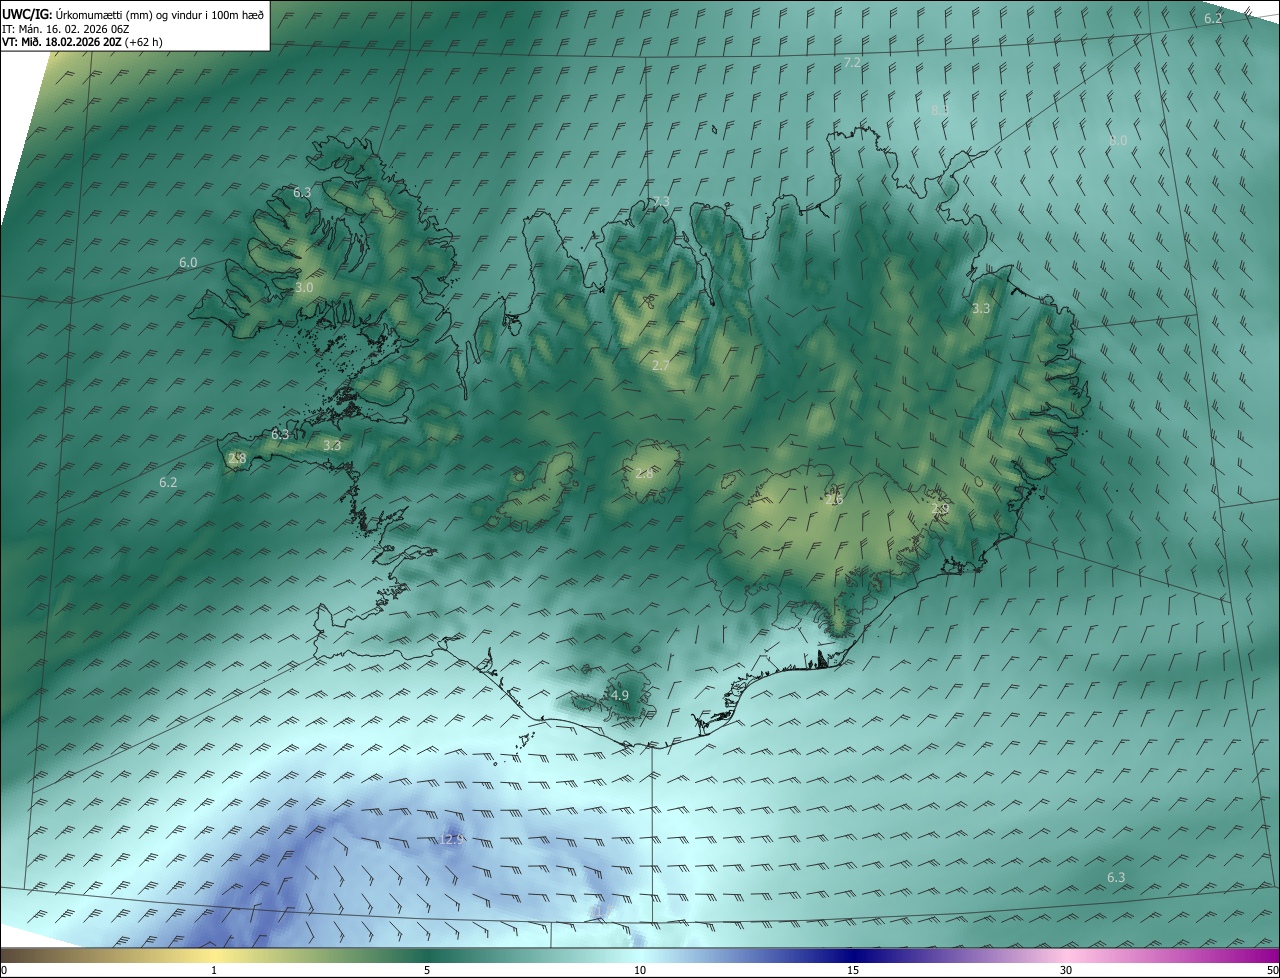The height and width of the screenshot is (978, 1280).
Task: Click the 7.2 value north of Iceland
Action: (x=852, y=63)
